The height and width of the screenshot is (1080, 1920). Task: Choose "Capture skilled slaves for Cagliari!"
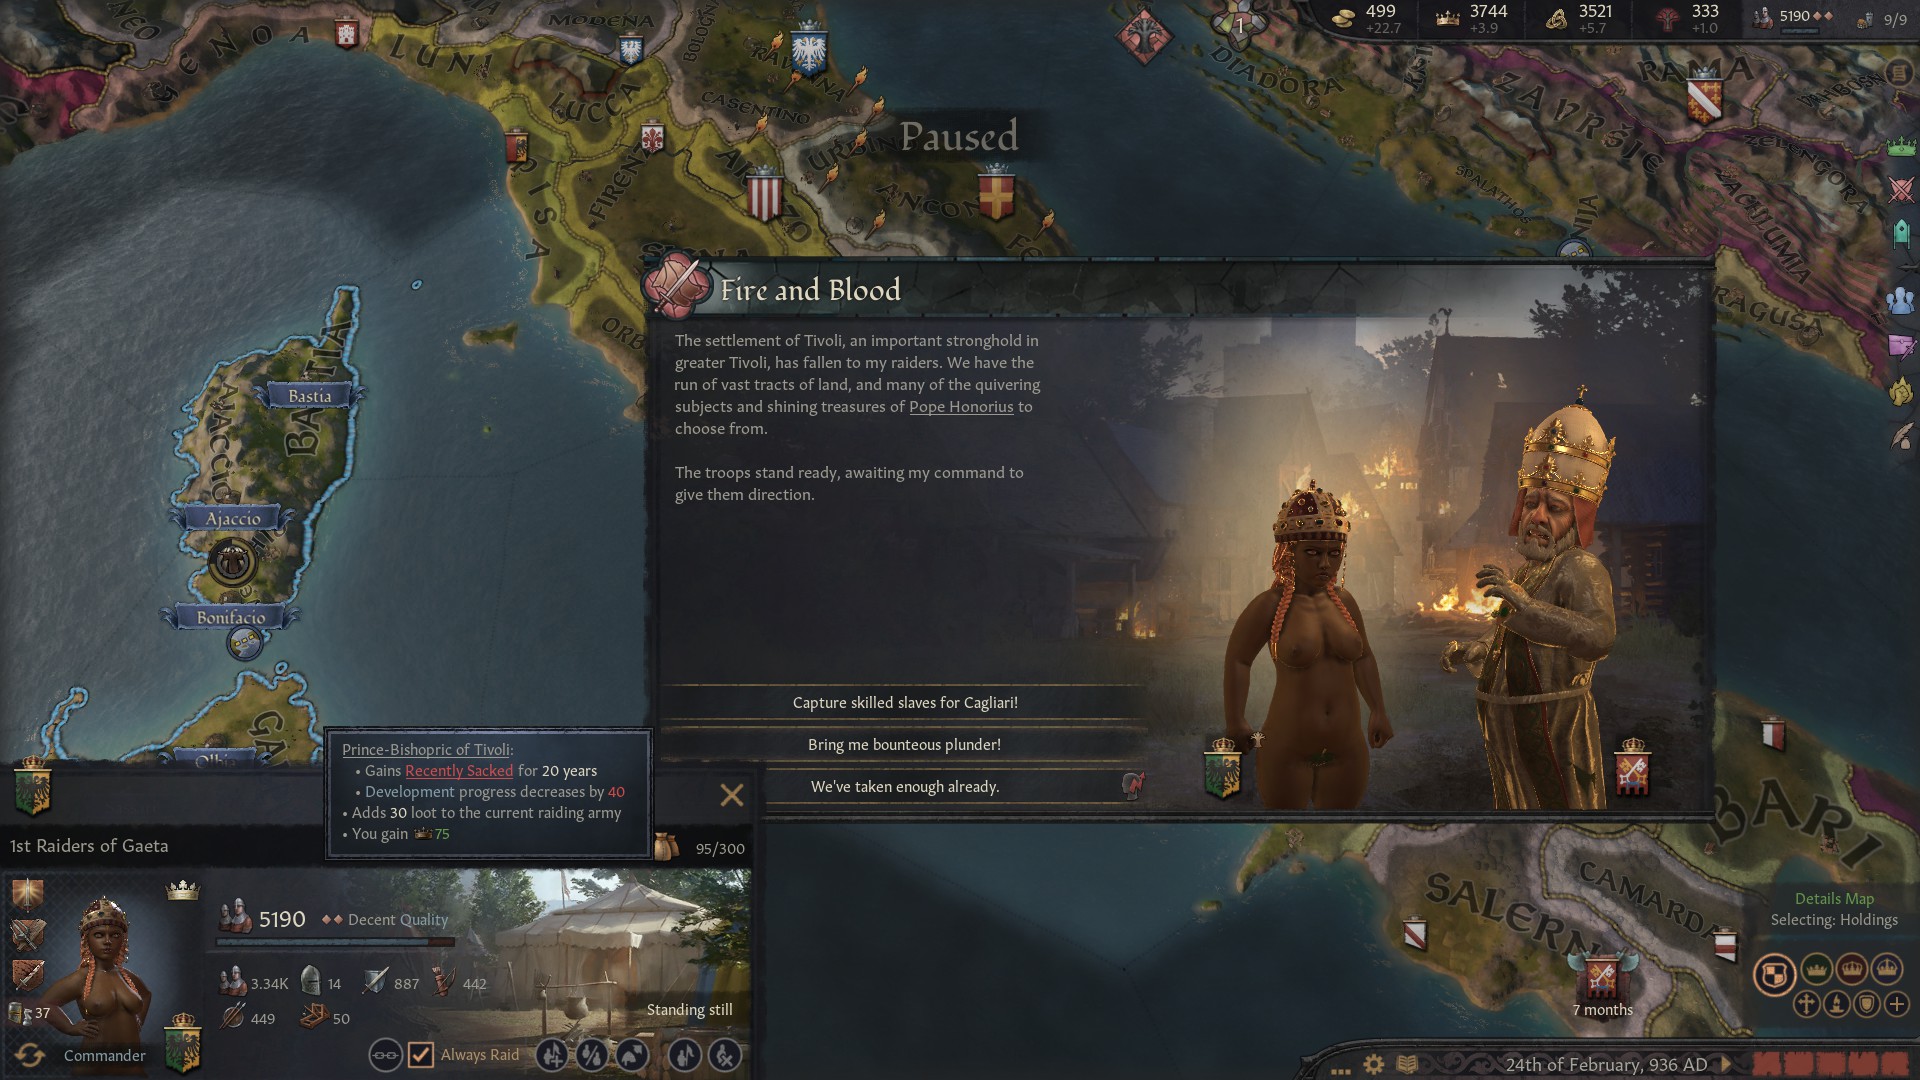pyautogui.click(x=905, y=703)
